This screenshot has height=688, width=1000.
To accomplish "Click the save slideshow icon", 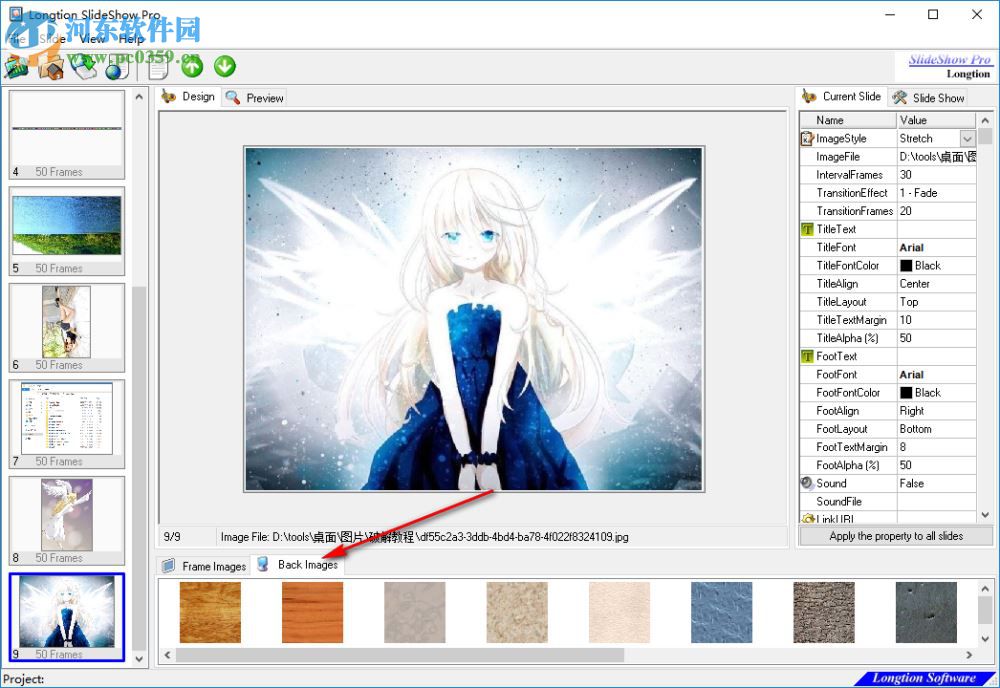I will point(86,67).
